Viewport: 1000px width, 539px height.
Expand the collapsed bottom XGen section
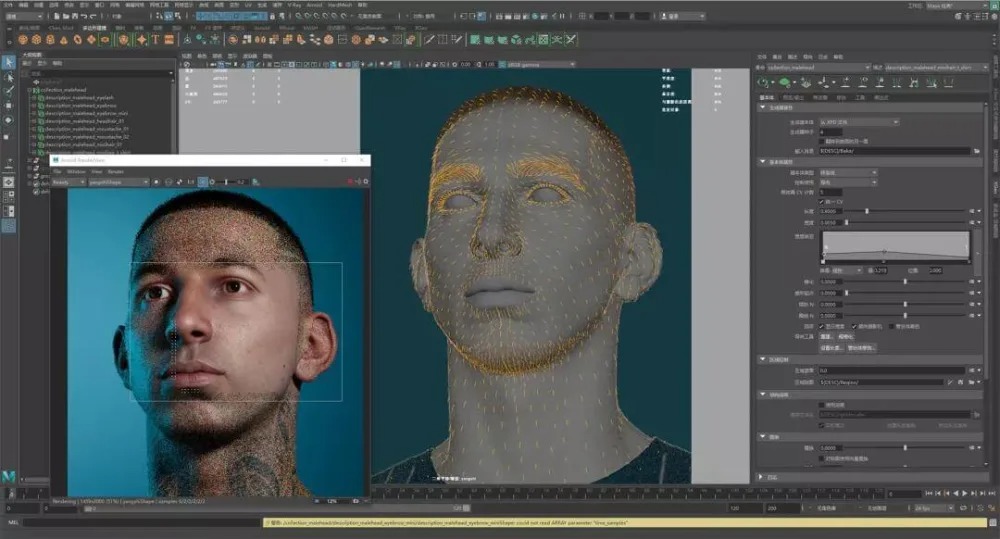coord(760,477)
